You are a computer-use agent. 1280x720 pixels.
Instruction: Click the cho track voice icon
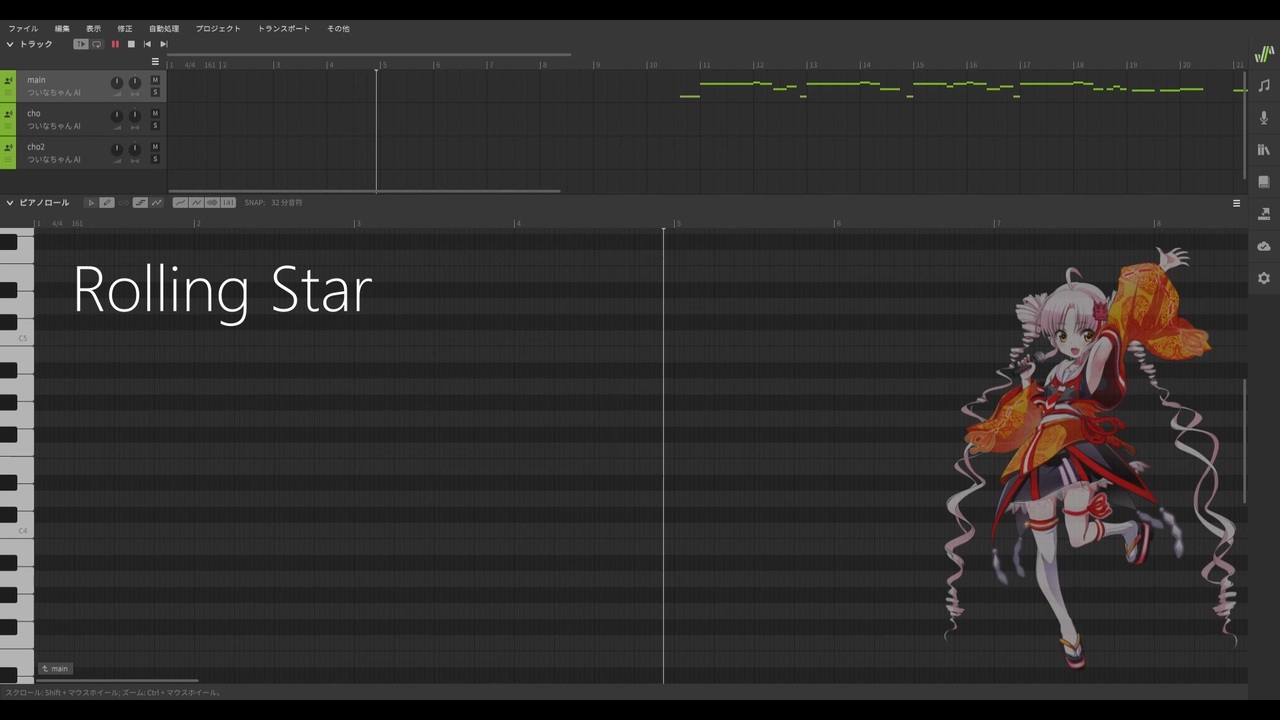(x=8, y=114)
